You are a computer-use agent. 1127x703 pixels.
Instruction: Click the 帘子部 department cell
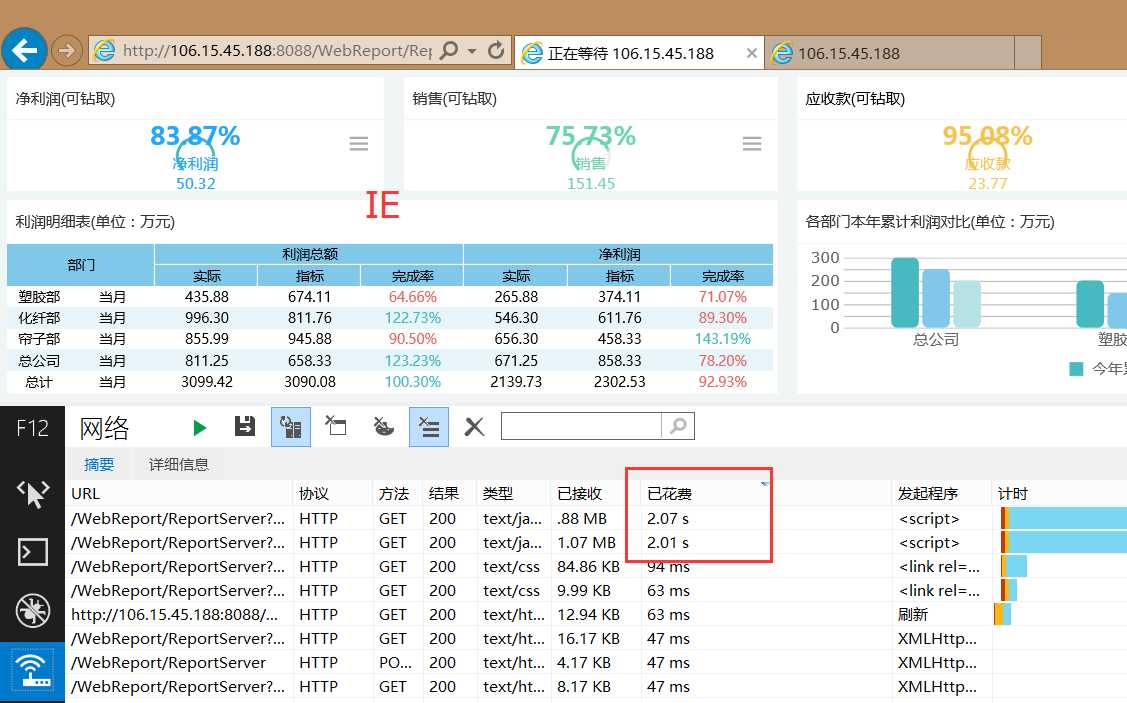point(40,339)
